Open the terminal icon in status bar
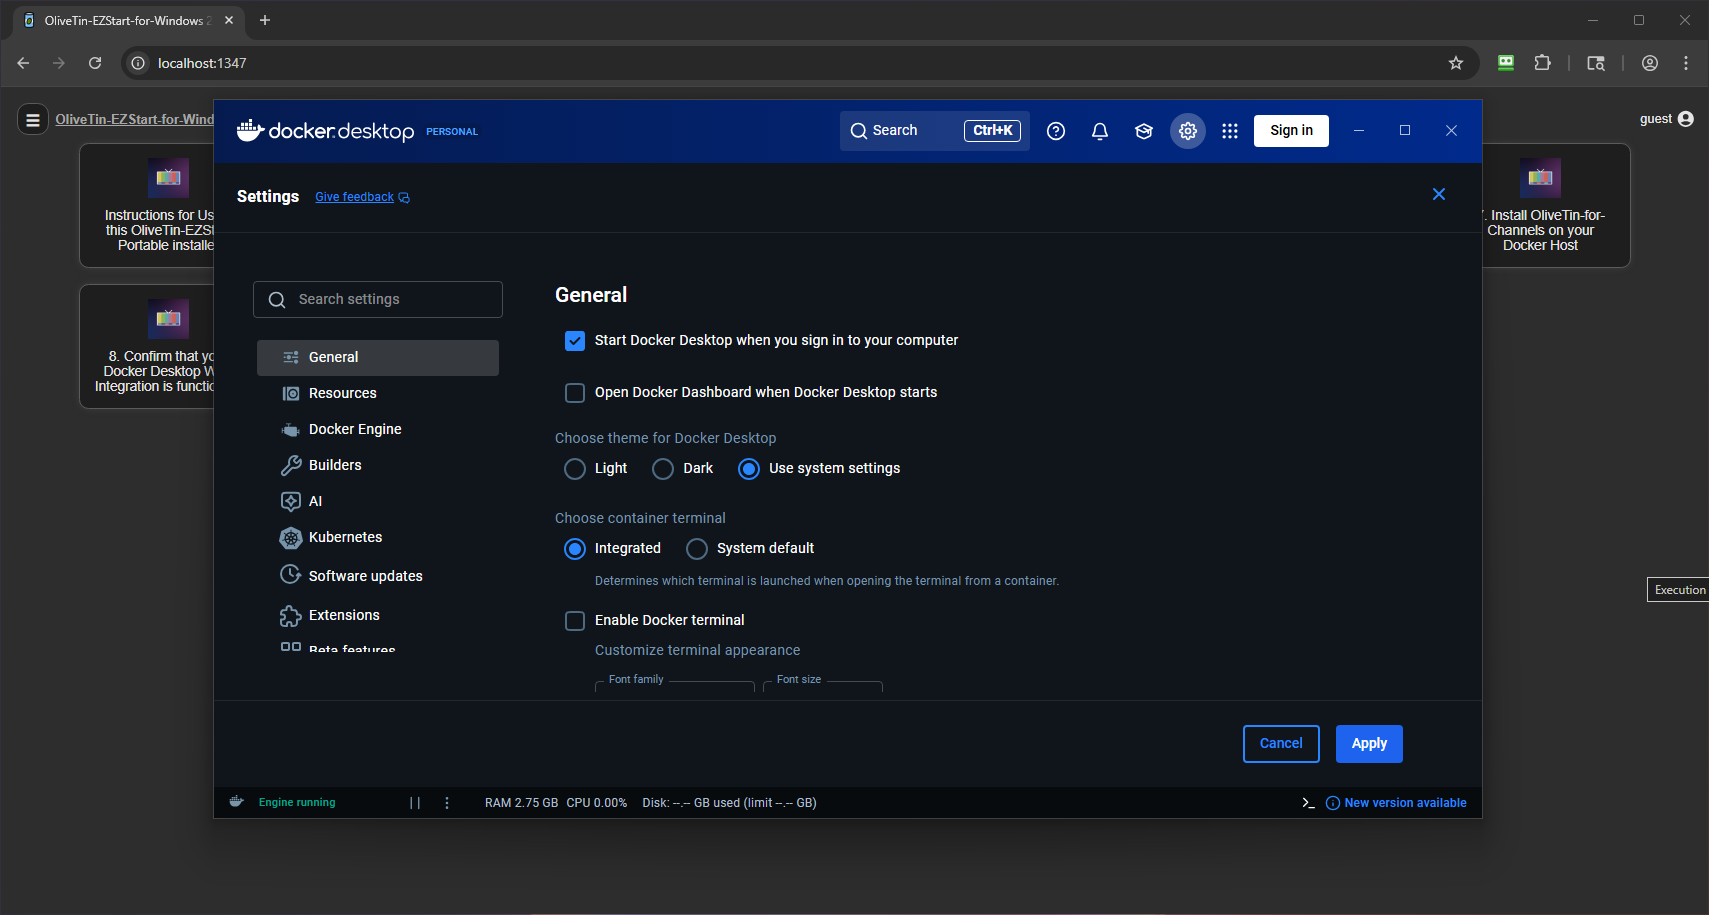Image resolution: width=1709 pixels, height=915 pixels. 1307,803
